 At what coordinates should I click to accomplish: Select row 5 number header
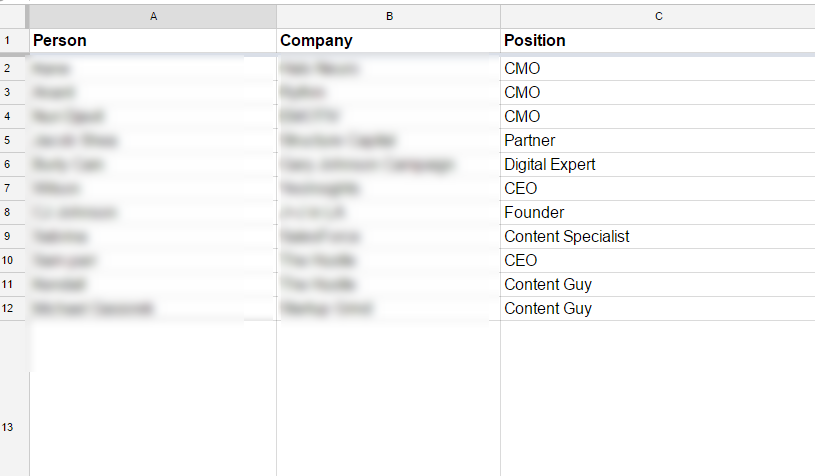click(x=12, y=140)
